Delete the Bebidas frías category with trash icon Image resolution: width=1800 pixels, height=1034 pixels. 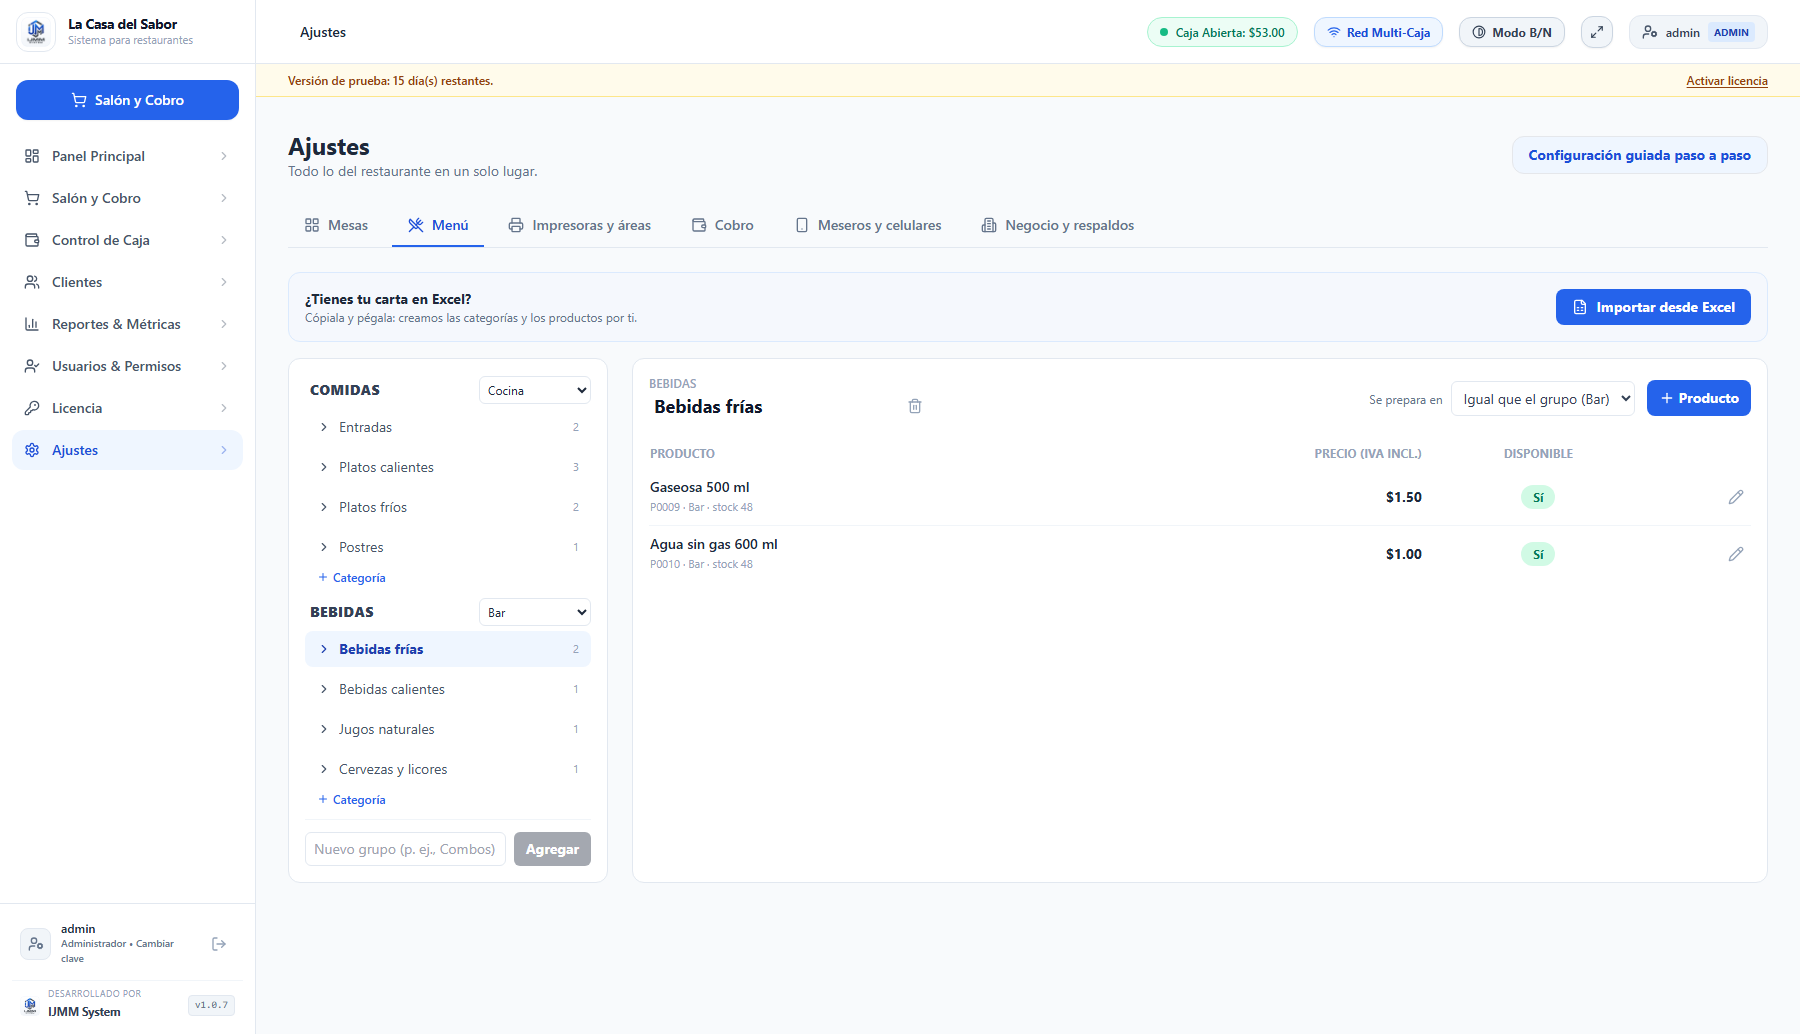[915, 406]
